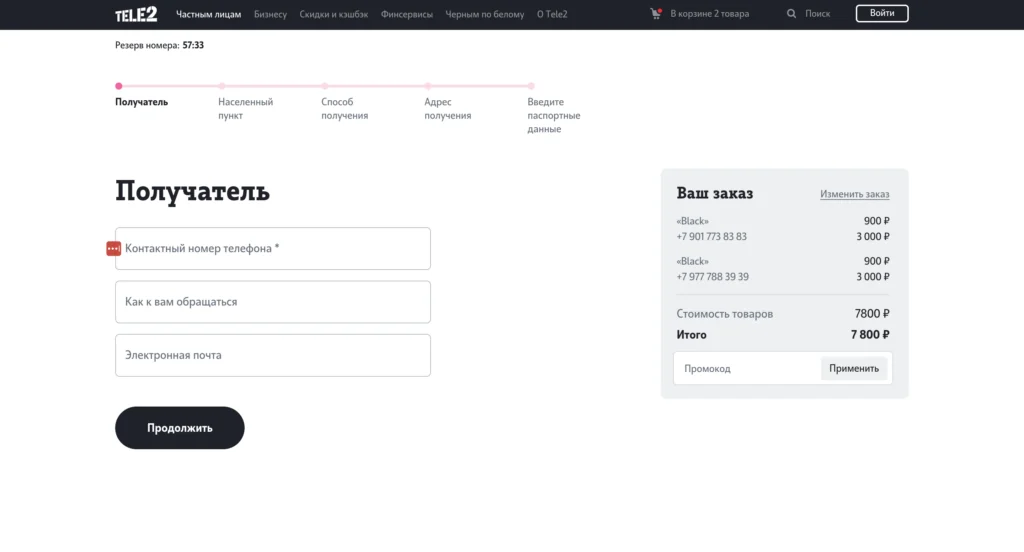Go to Скидки и кэшбэк section
The image size is (1024, 552).
(x=333, y=14)
